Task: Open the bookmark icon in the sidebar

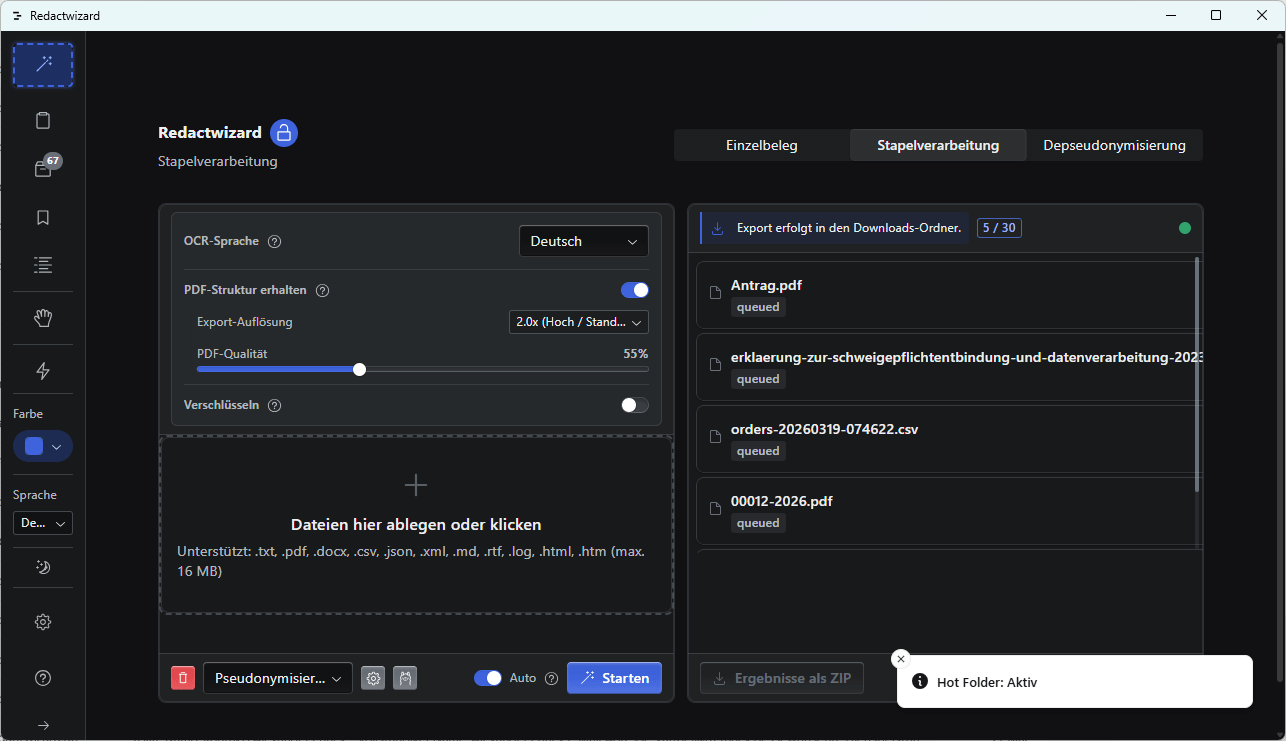Action: pos(43,217)
